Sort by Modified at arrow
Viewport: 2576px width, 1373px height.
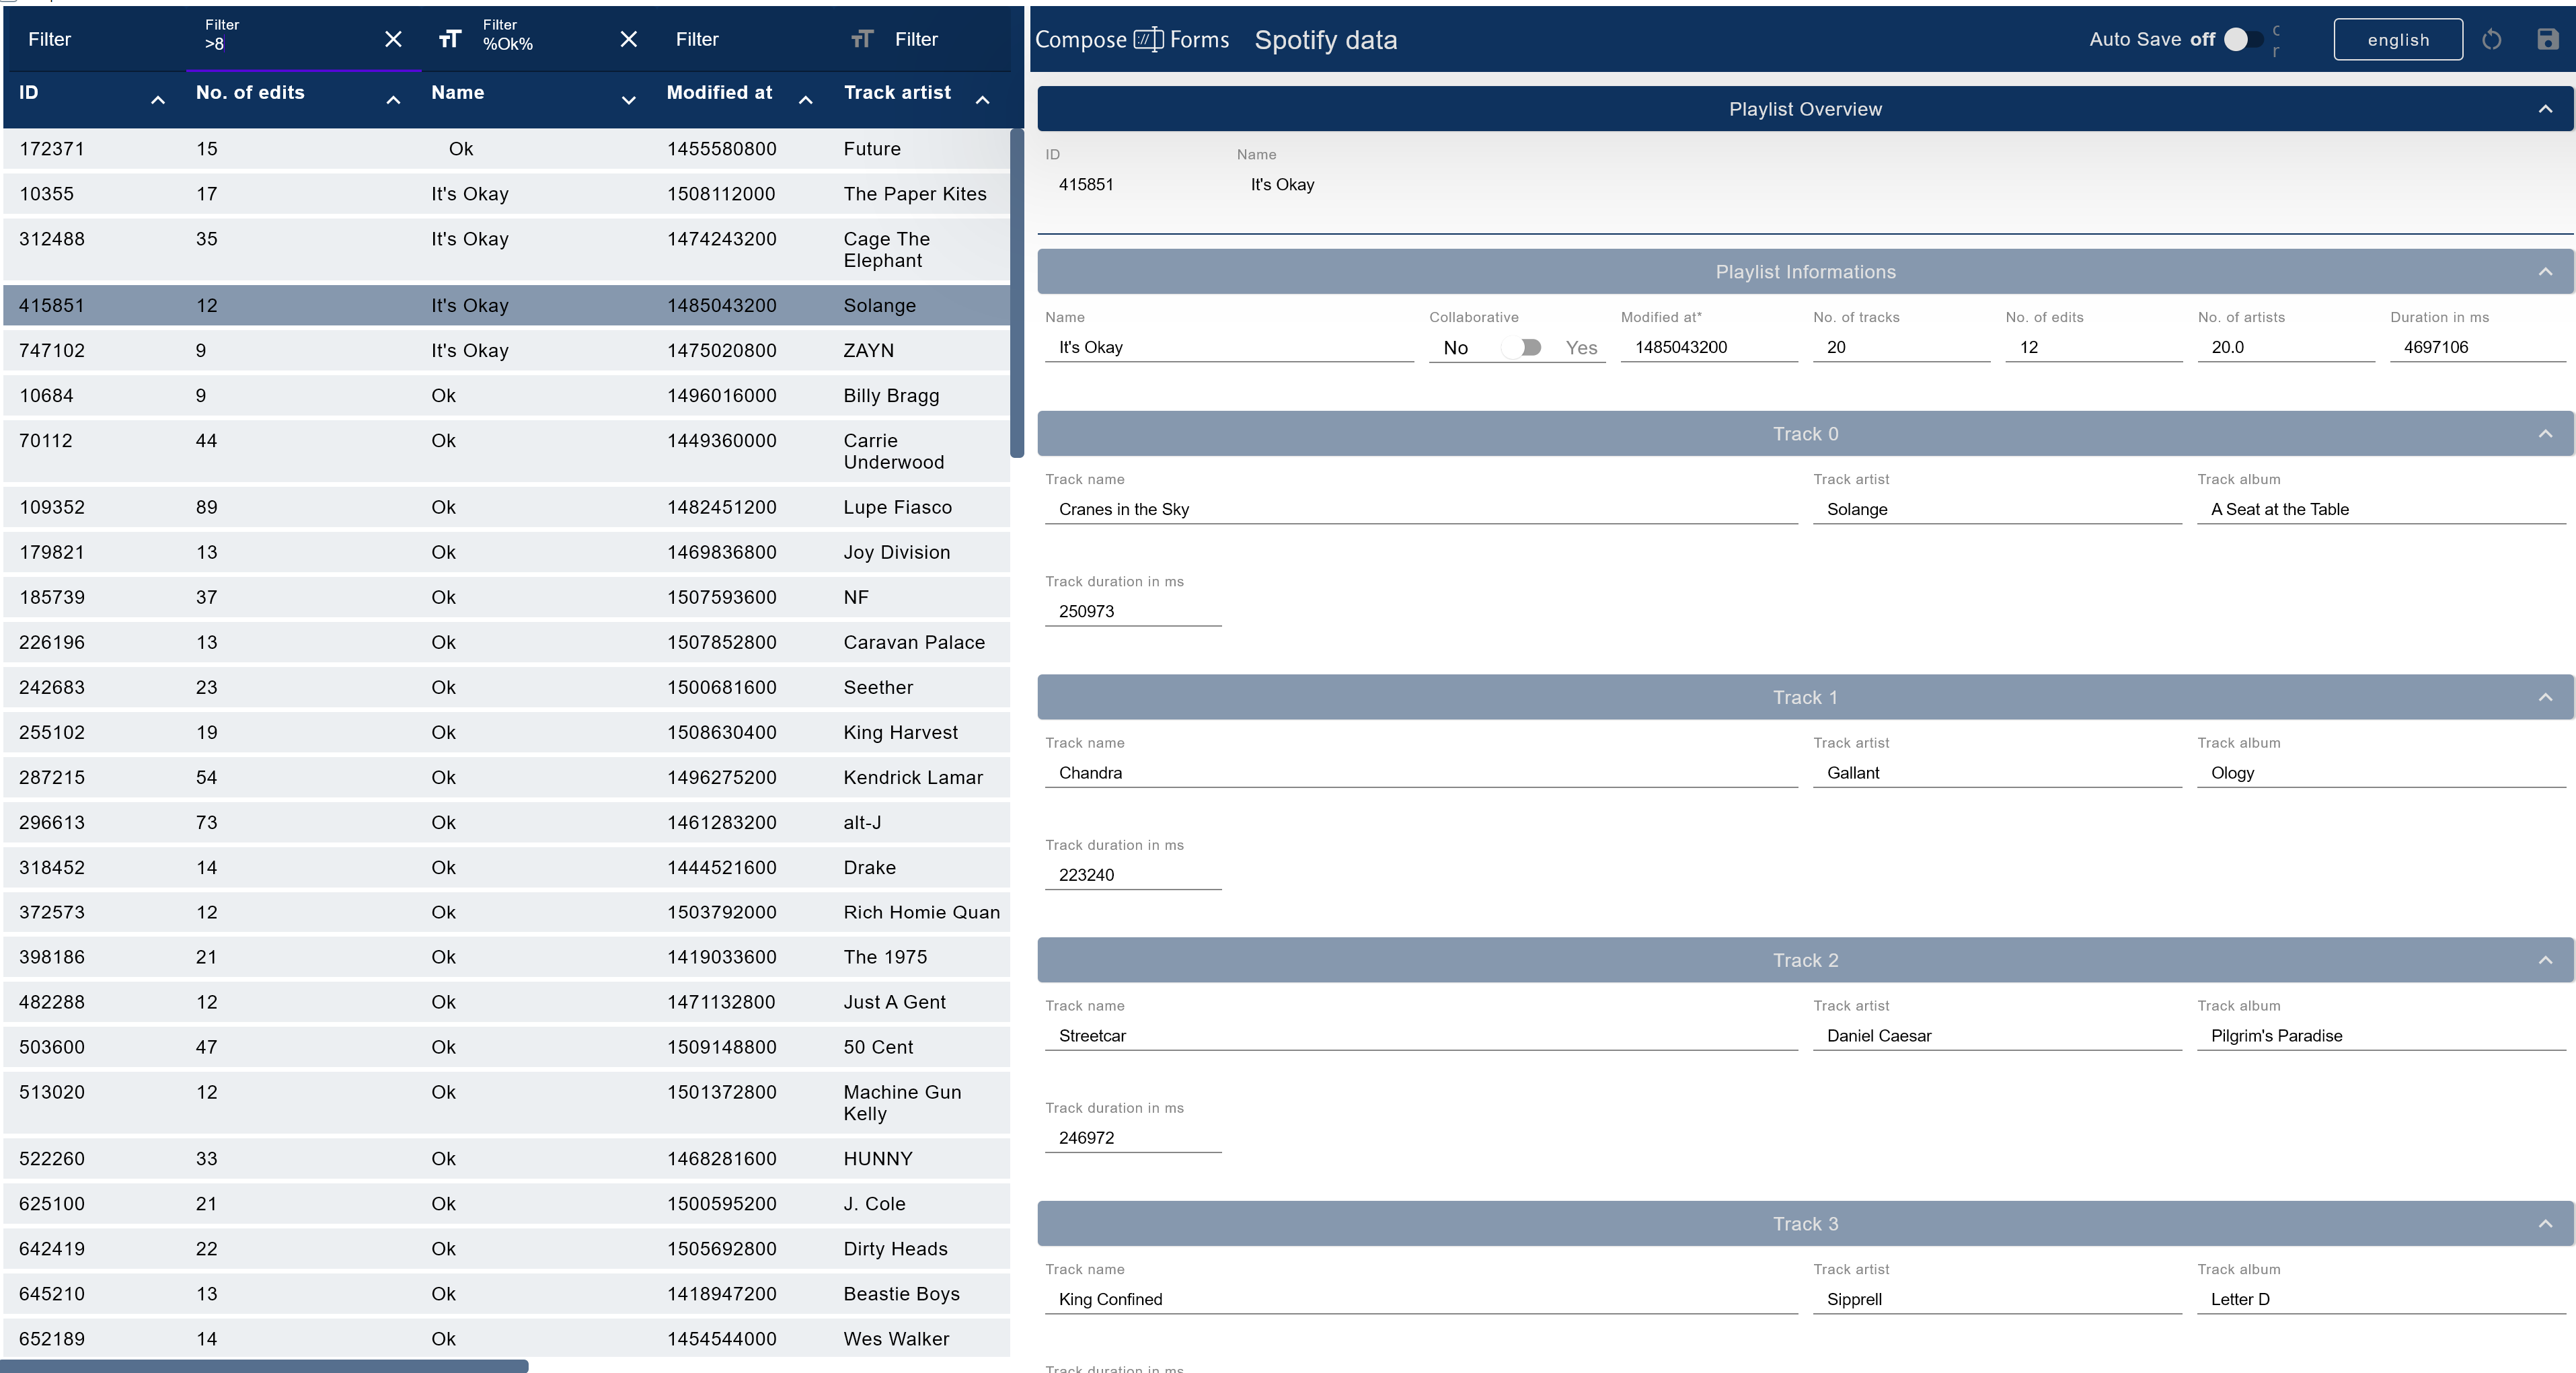coord(805,99)
